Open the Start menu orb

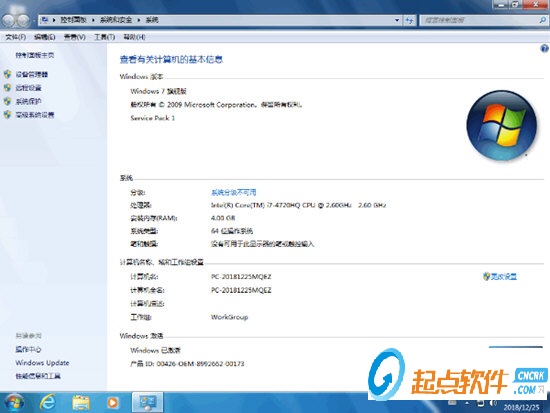[x=14, y=402]
